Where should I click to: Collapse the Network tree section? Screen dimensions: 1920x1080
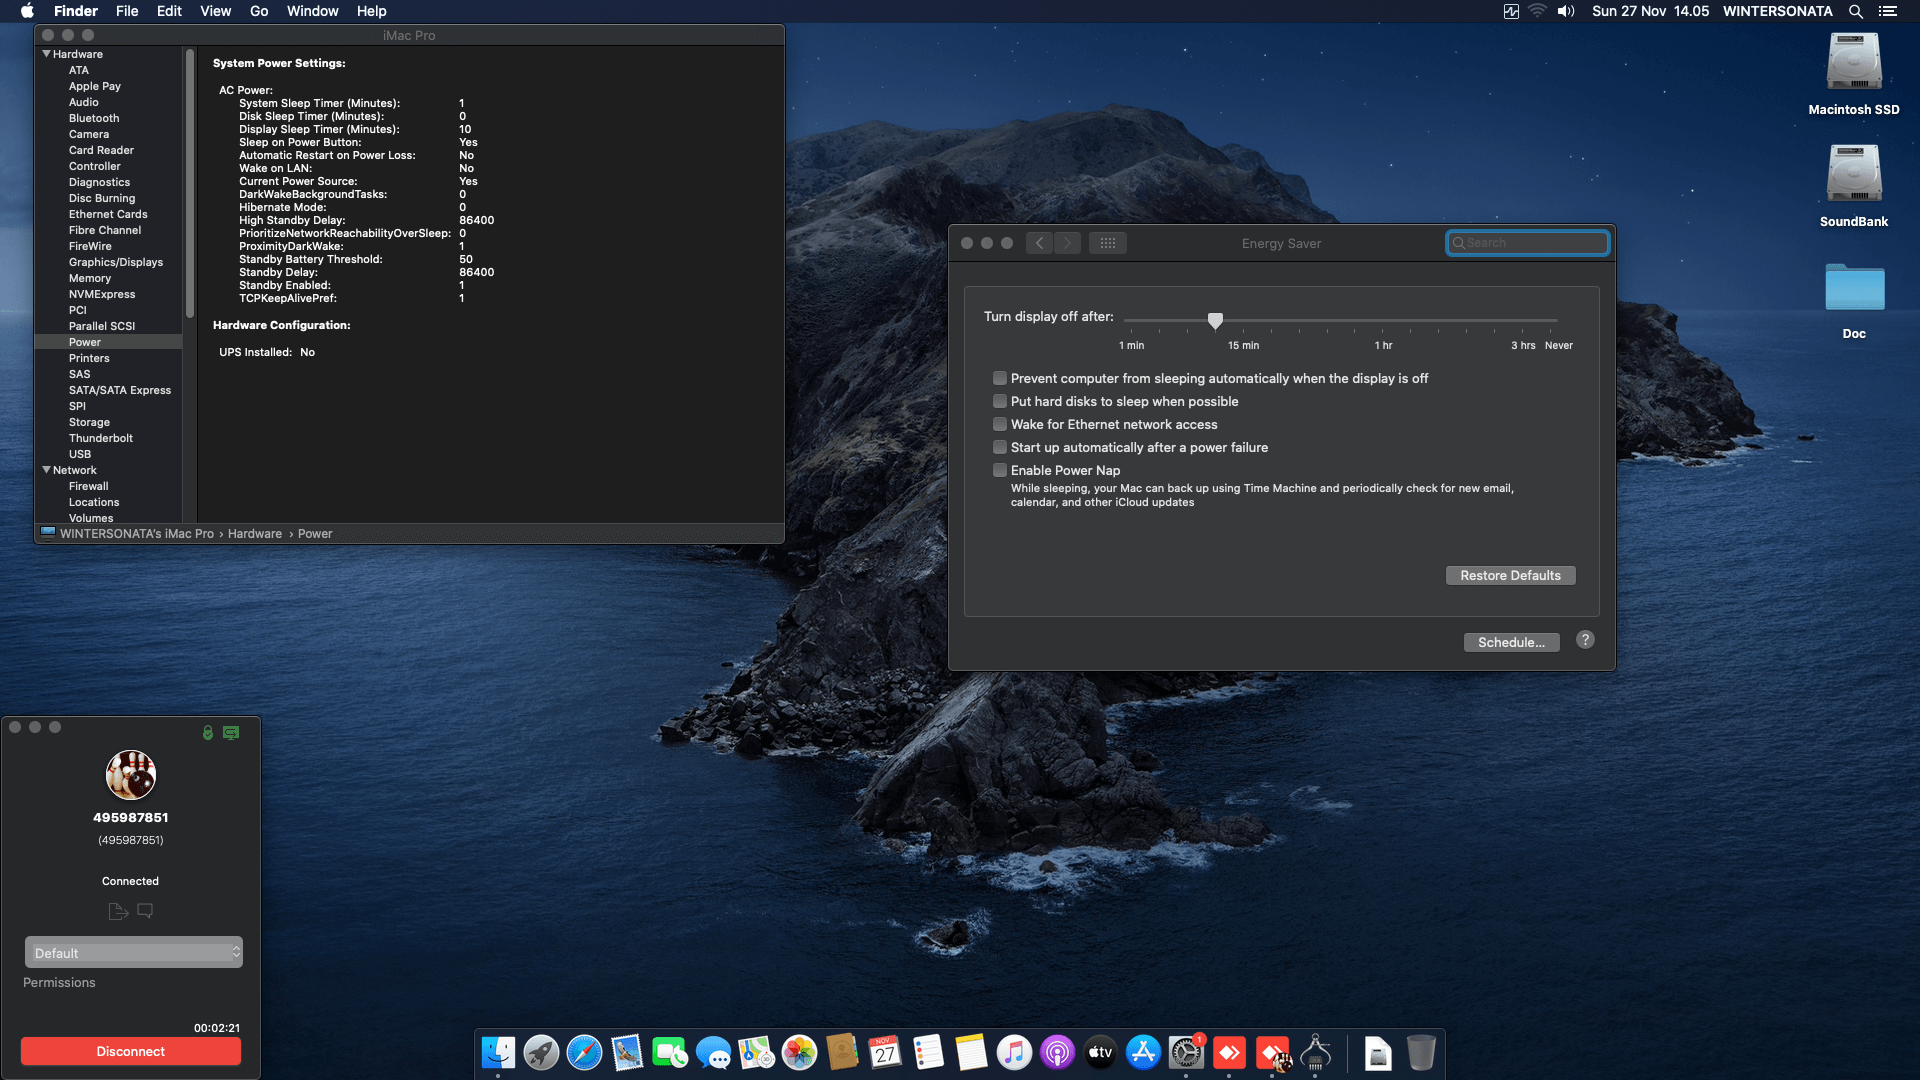46,470
